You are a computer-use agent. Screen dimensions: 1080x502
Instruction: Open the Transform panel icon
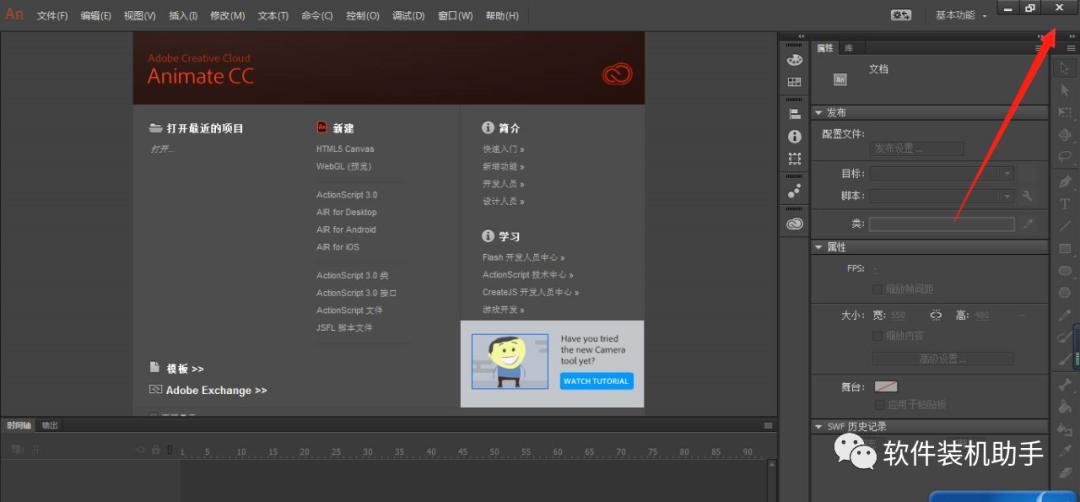click(x=794, y=158)
